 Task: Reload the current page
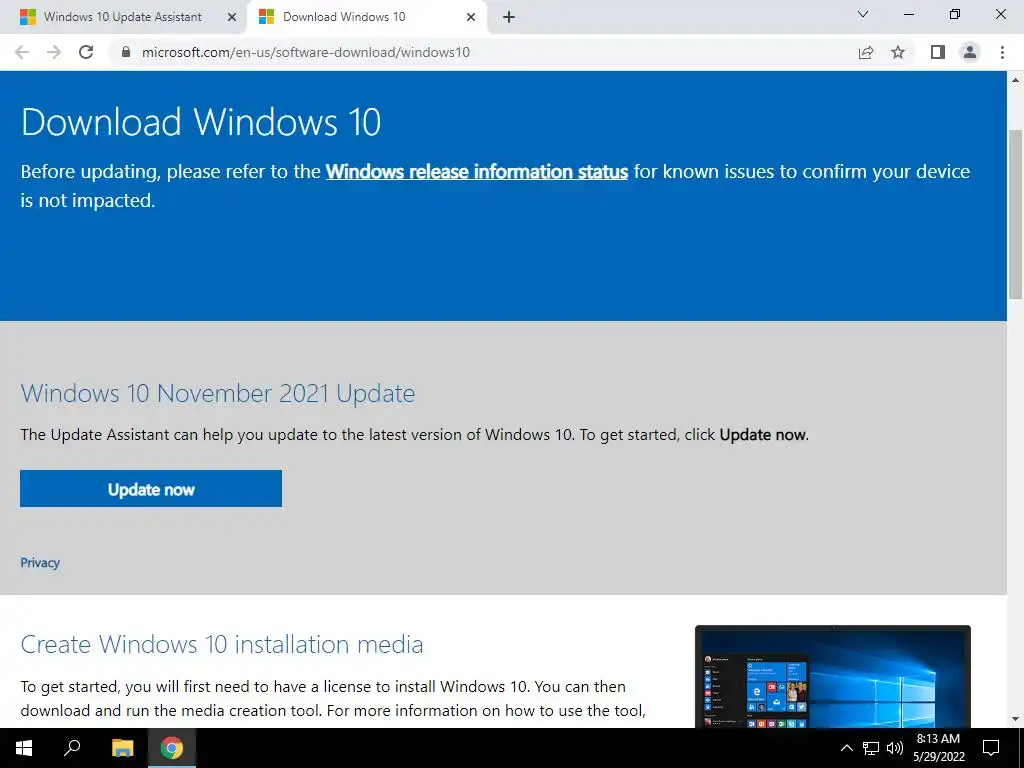tap(86, 52)
